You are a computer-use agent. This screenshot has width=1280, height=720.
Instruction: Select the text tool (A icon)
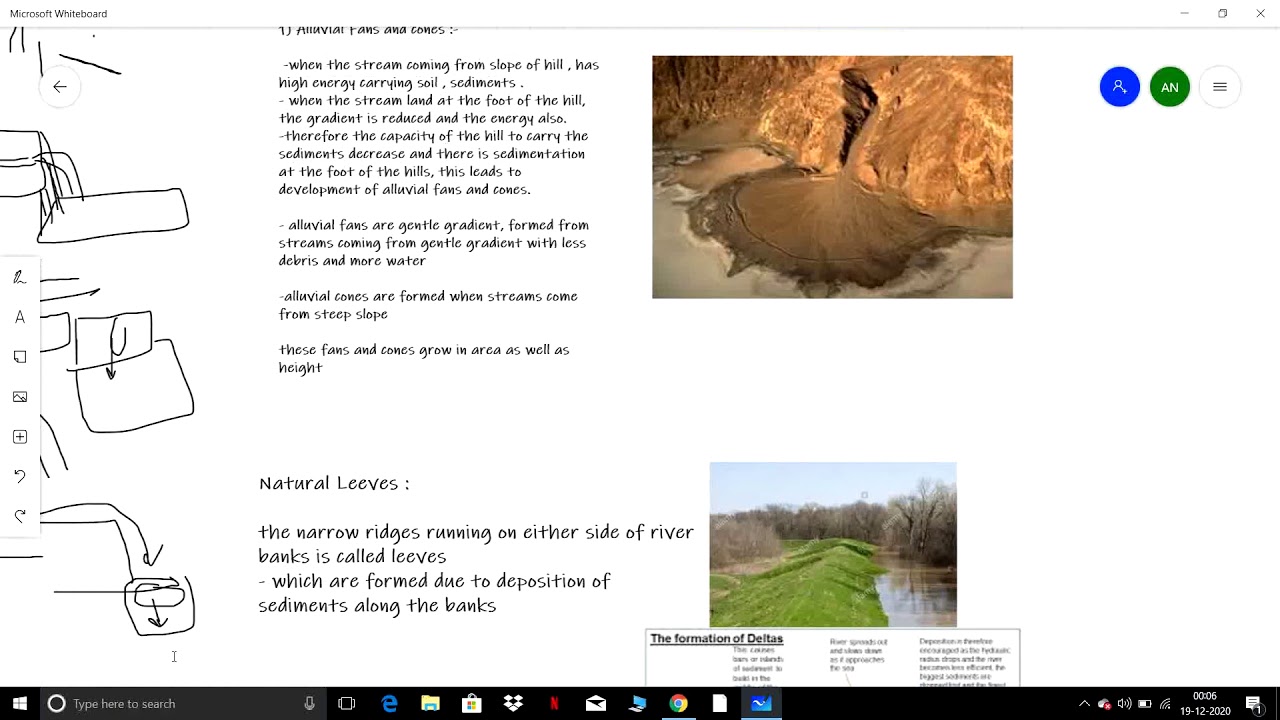(x=20, y=317)
